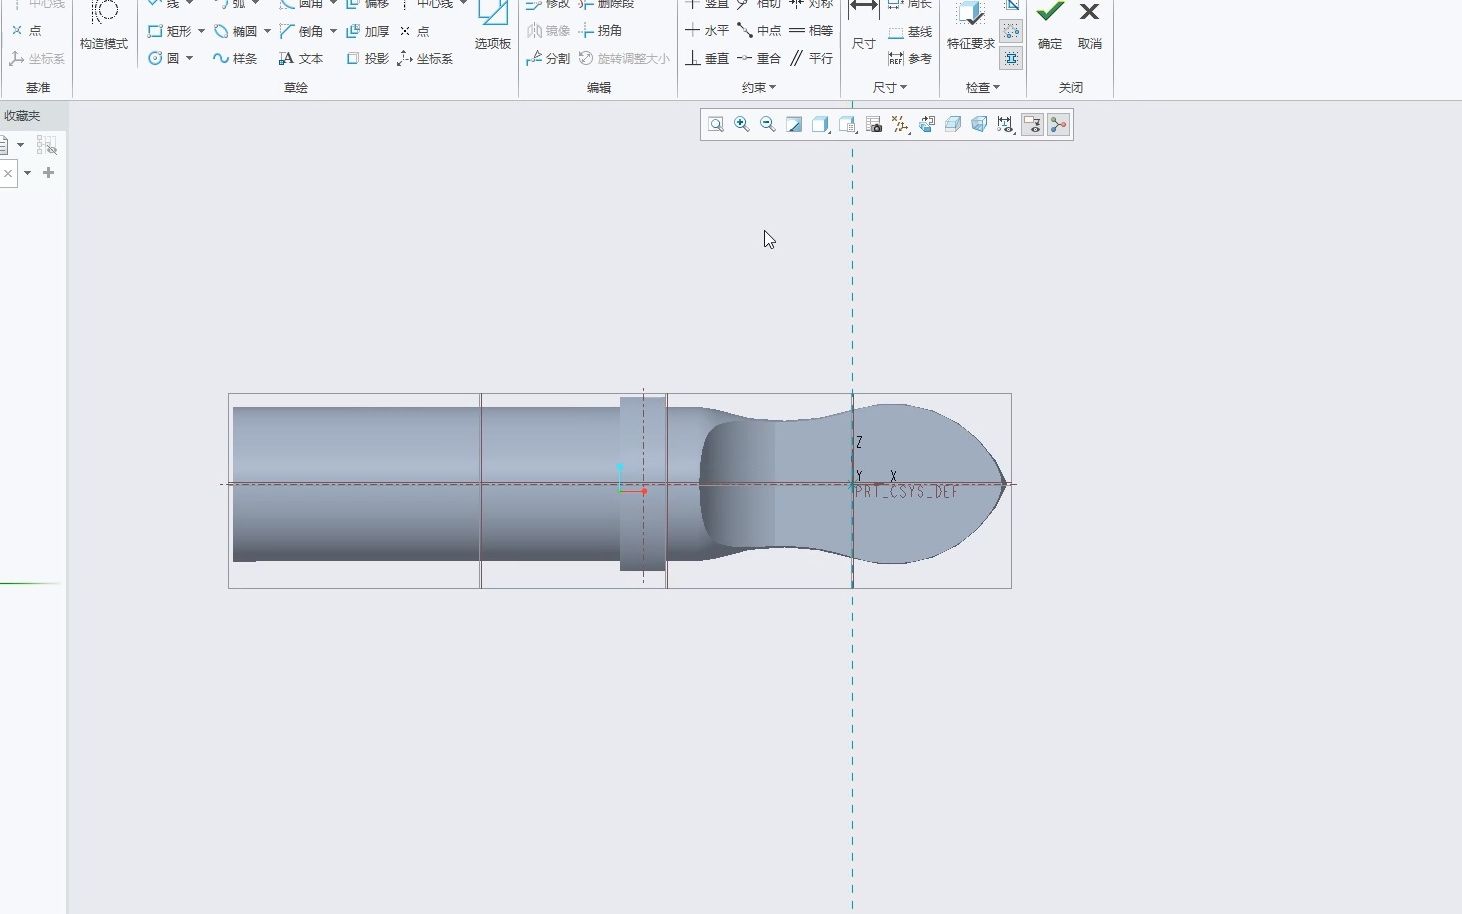
Task: Toggle vertex display icon in graphics toolbar
Action: 1058,124
